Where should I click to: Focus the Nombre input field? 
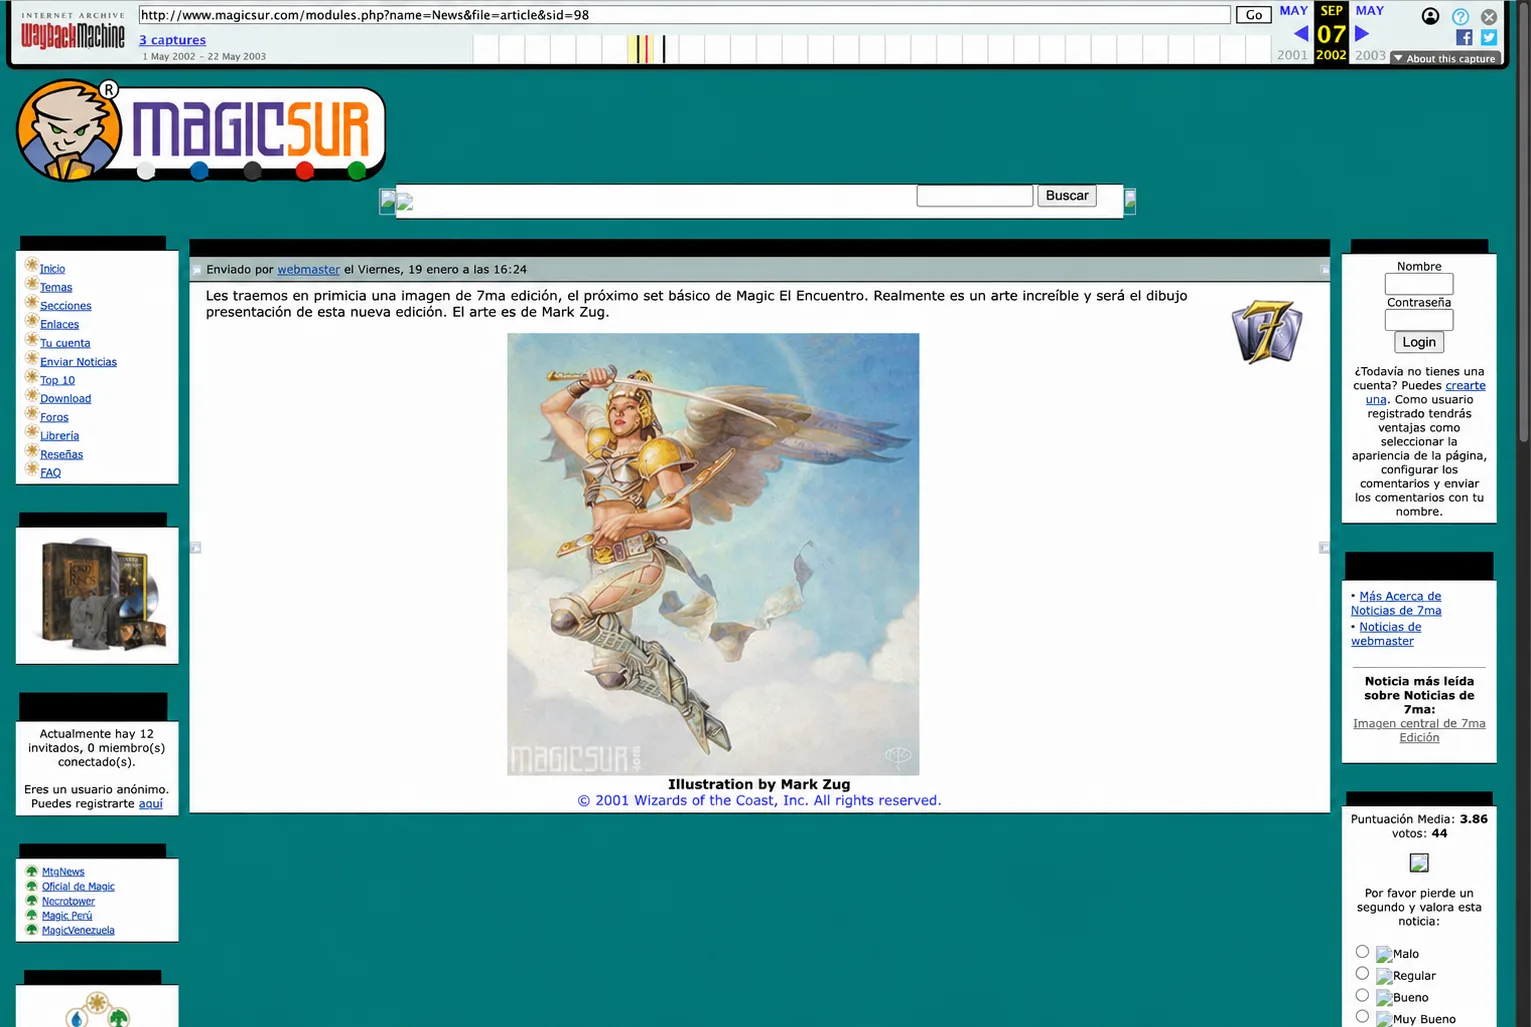[1419, 284]
